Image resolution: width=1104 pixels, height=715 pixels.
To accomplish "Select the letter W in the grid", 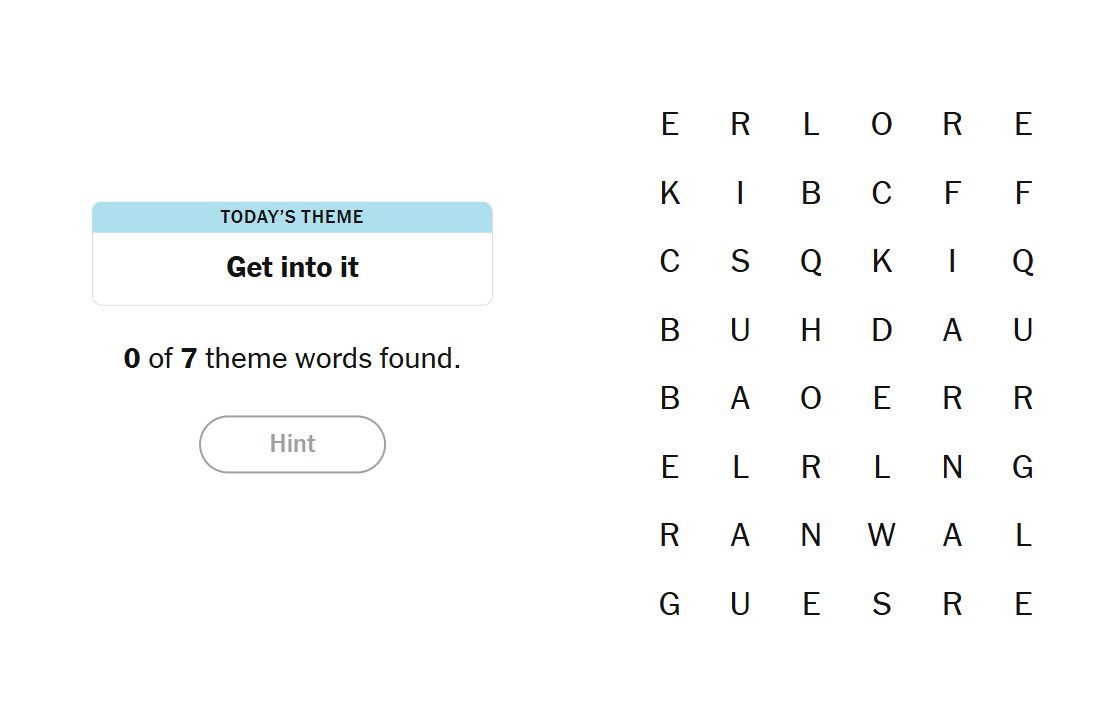I will 881,536.
